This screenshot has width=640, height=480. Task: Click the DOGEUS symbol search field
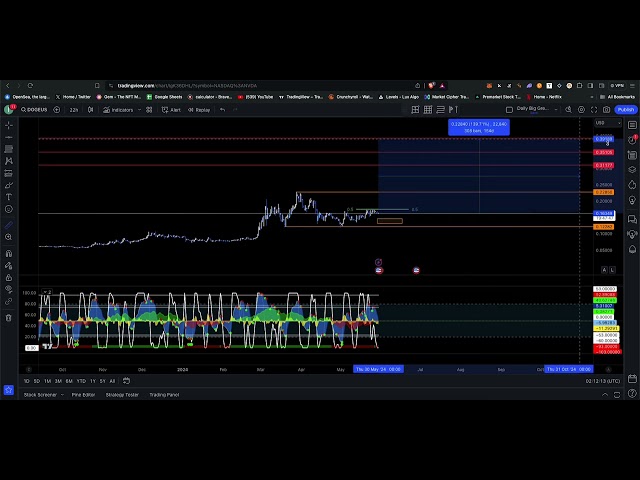[x=36, y=110]
